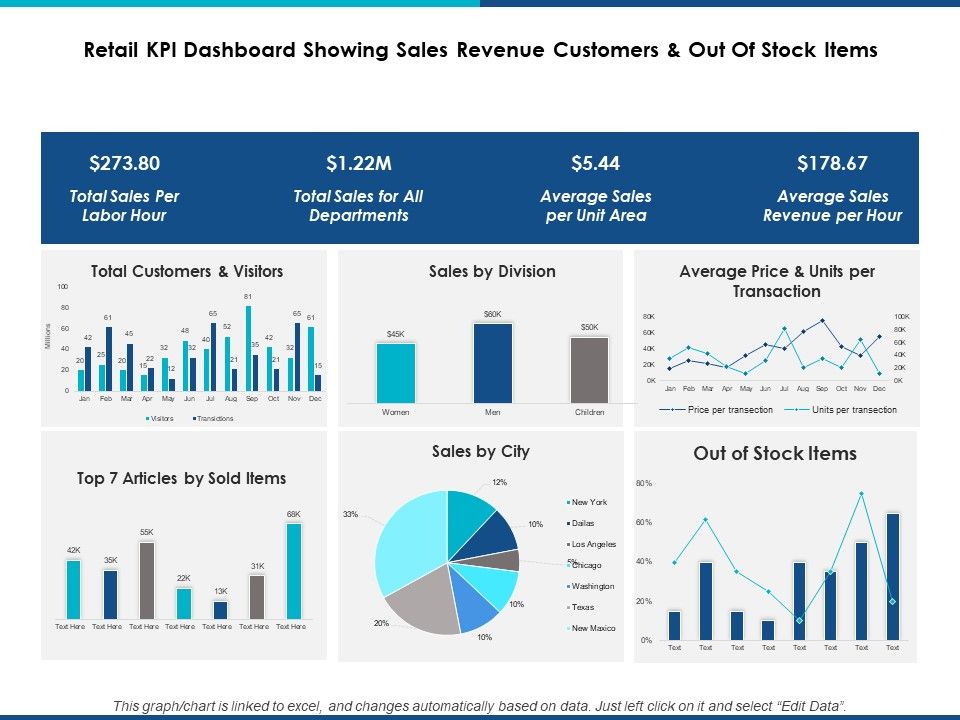
Task: Click the Women bar in Sales by Division
Action: click(396, 373)
